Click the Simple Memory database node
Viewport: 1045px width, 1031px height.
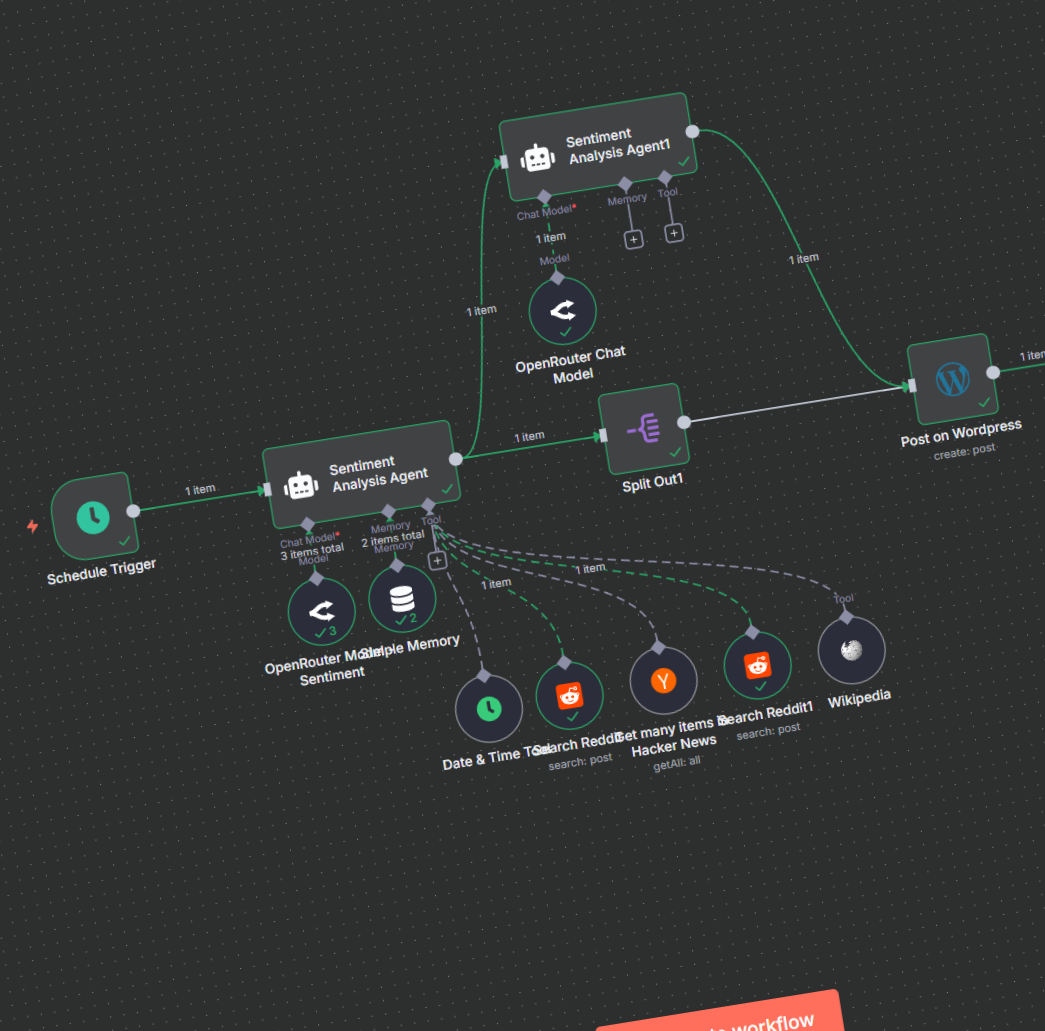pos(402,599)
